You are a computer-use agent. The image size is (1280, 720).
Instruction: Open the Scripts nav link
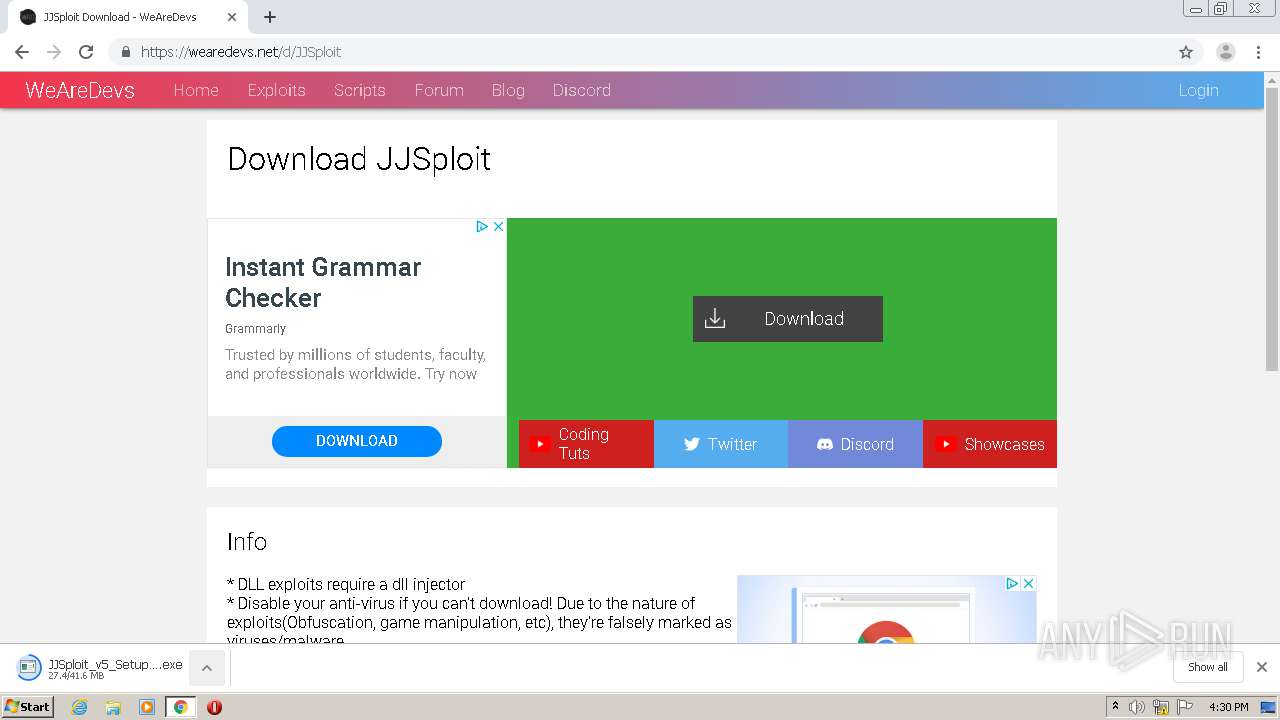point(360,90)
